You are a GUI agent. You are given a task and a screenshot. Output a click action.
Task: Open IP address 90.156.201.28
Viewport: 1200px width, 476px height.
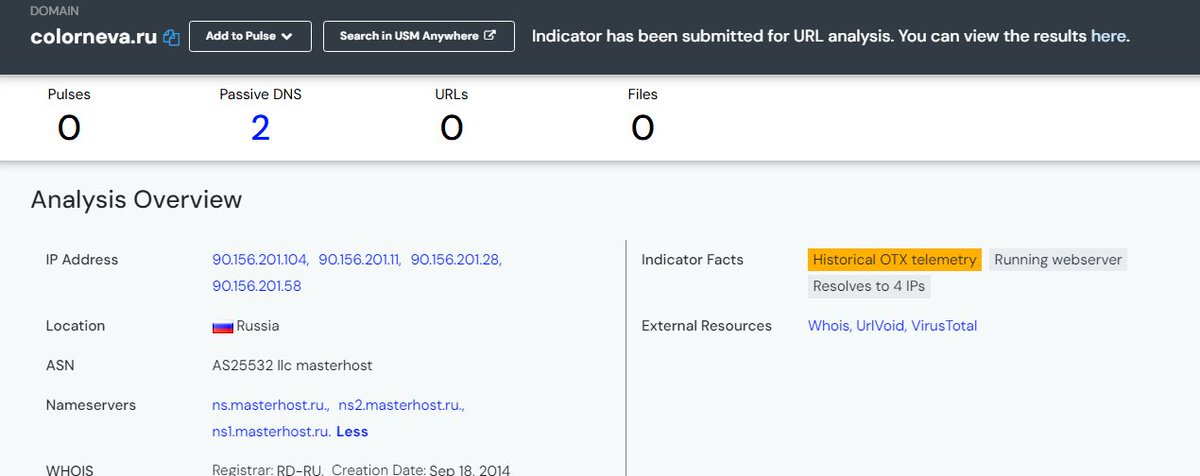pyautogui.click(x=456, y=259)
